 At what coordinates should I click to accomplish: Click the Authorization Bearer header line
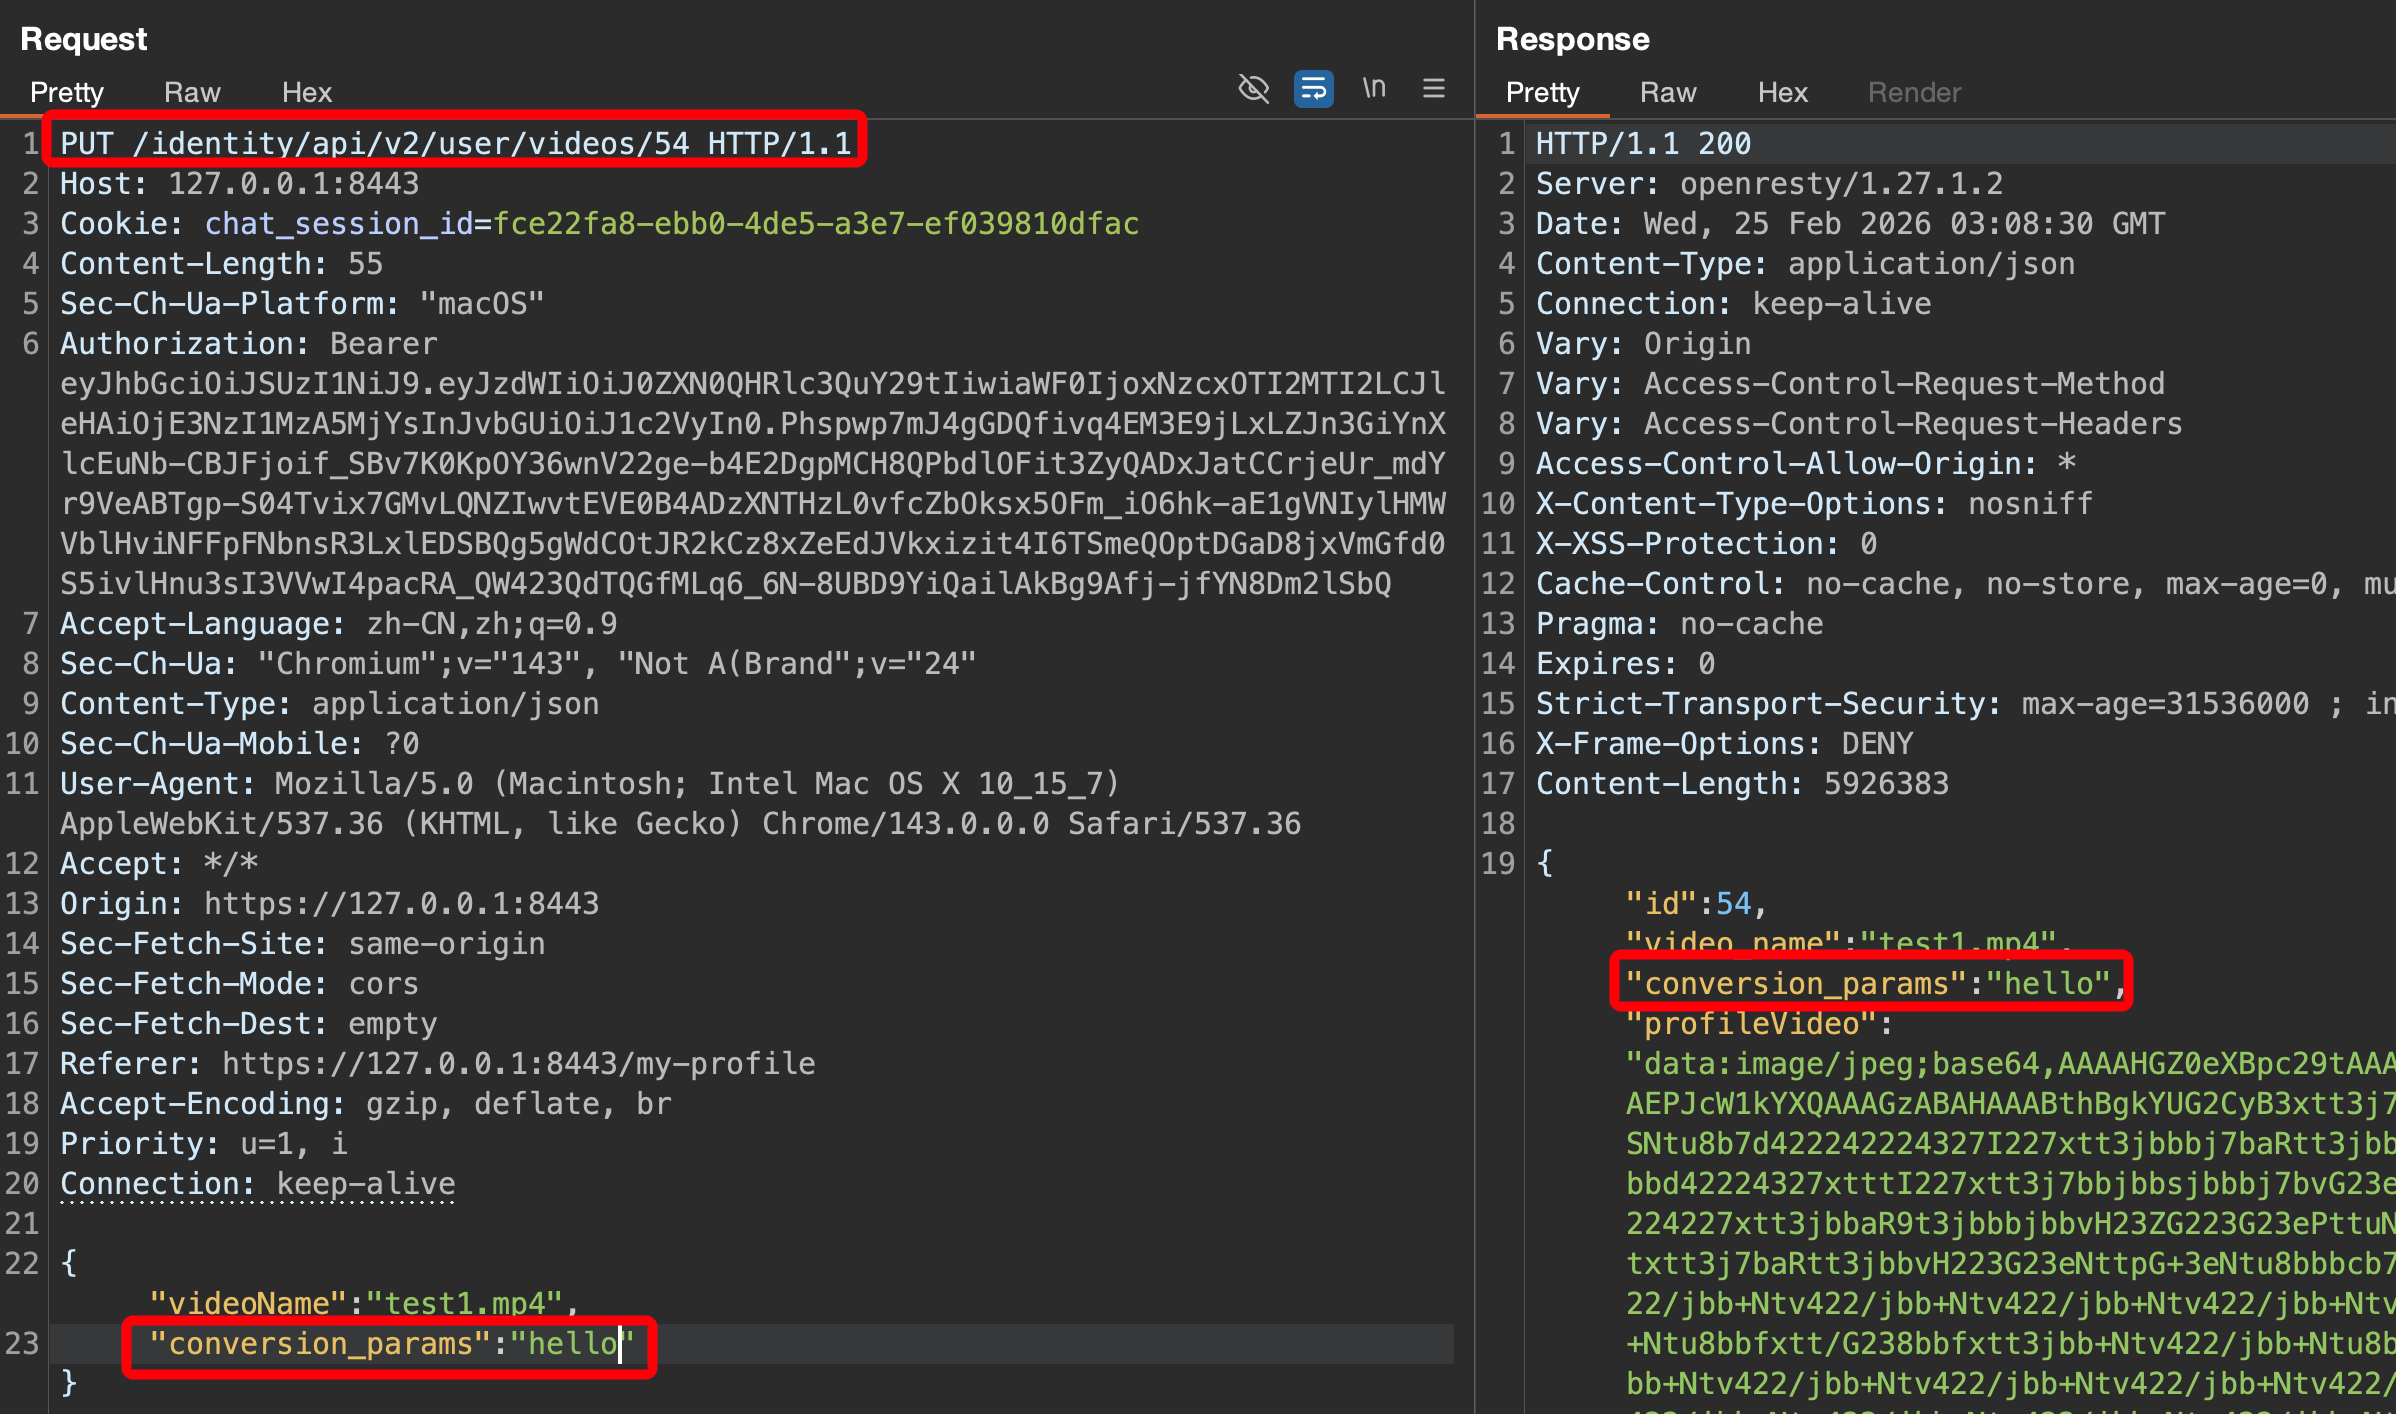click(x=248, y=343)
